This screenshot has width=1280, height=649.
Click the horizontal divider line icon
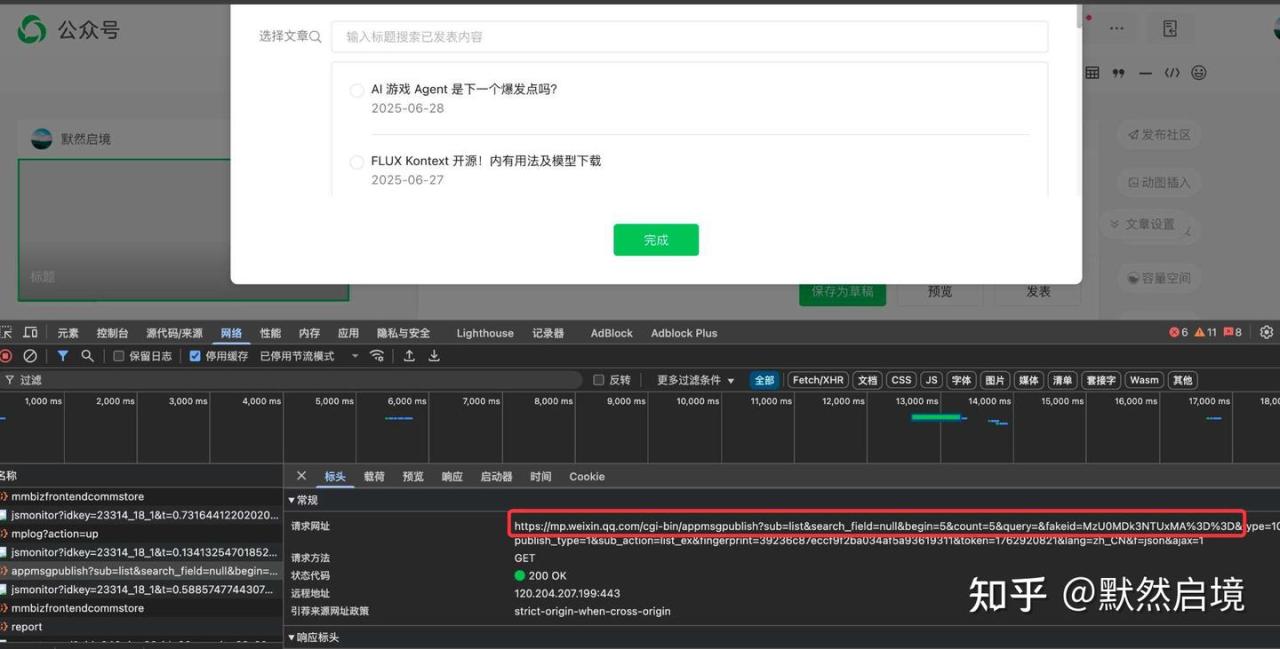pos(1145,73)
